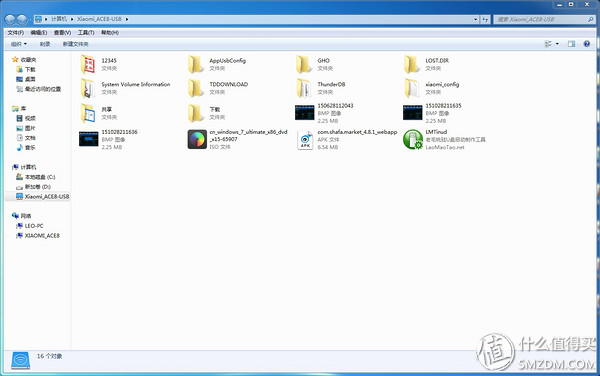Select the 下载 folder in file list
This screenshot has width=600, height=376.
point(207,113)
